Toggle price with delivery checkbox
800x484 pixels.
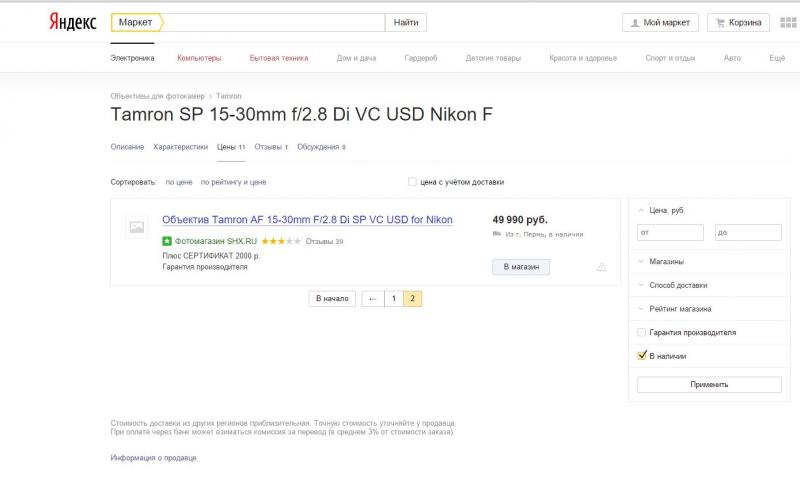tap(412, 182)
